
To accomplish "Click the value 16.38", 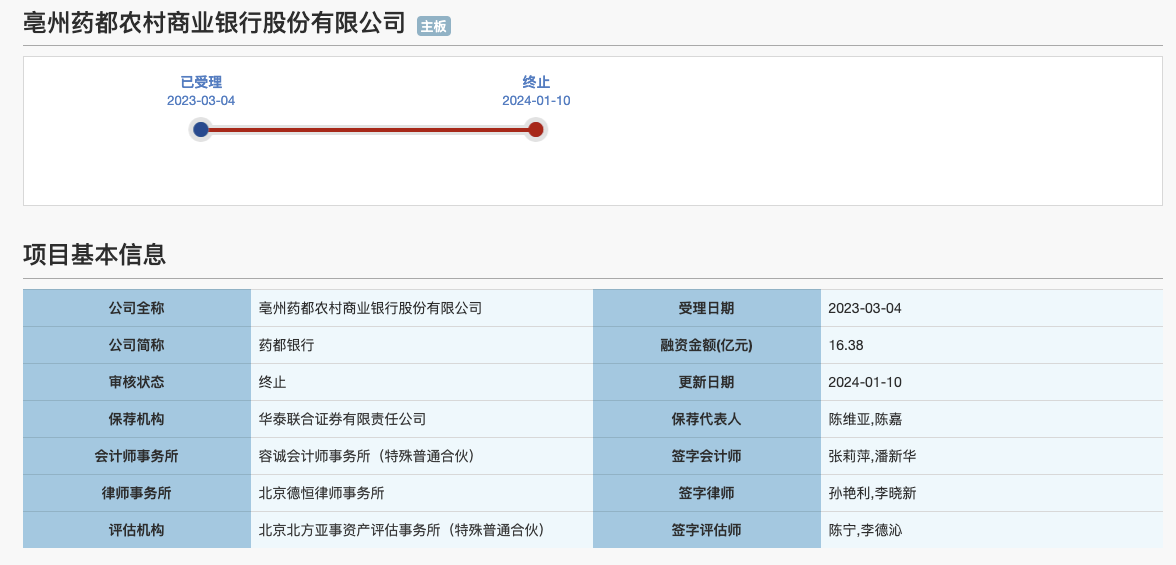I will tap(846, 345).
